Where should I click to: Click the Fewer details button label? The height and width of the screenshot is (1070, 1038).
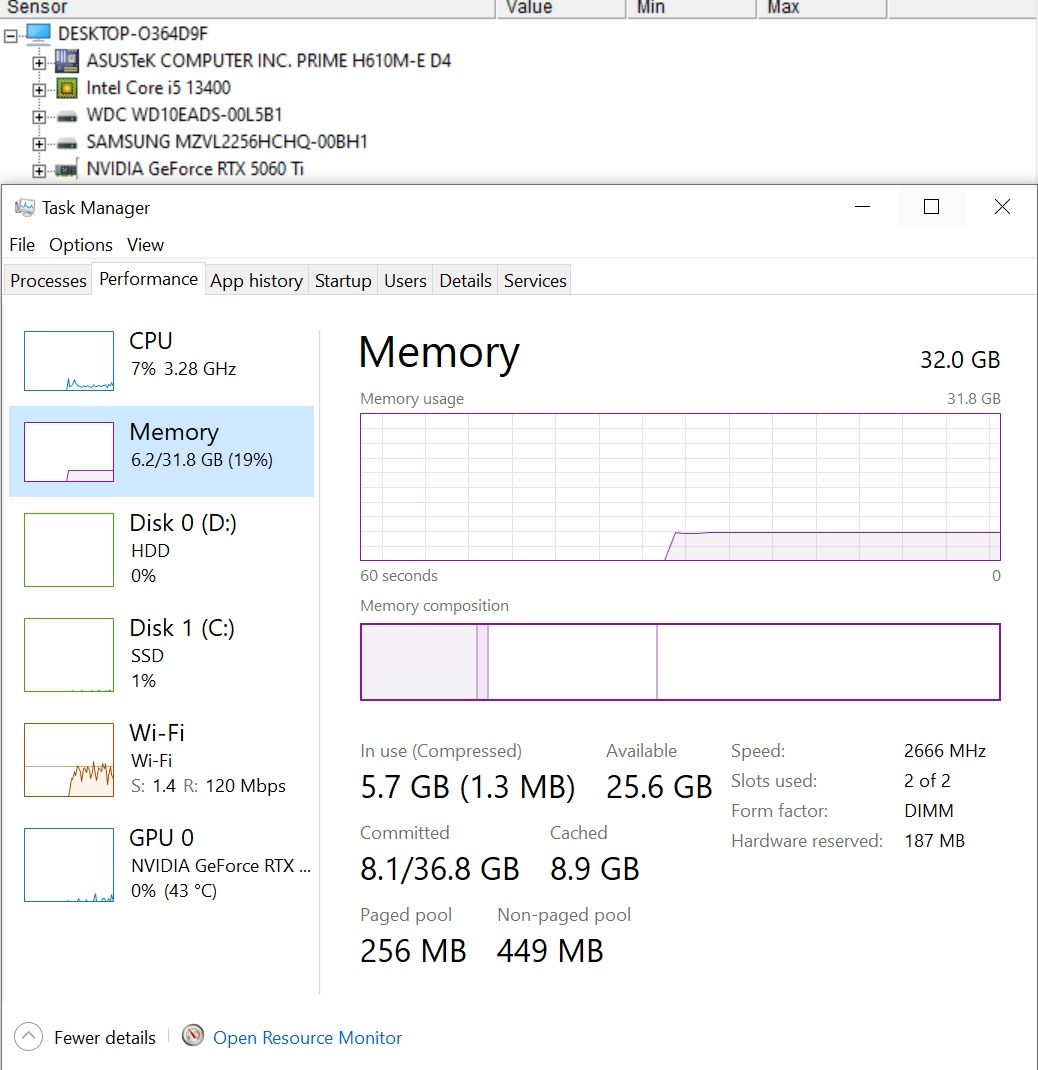105,1037
